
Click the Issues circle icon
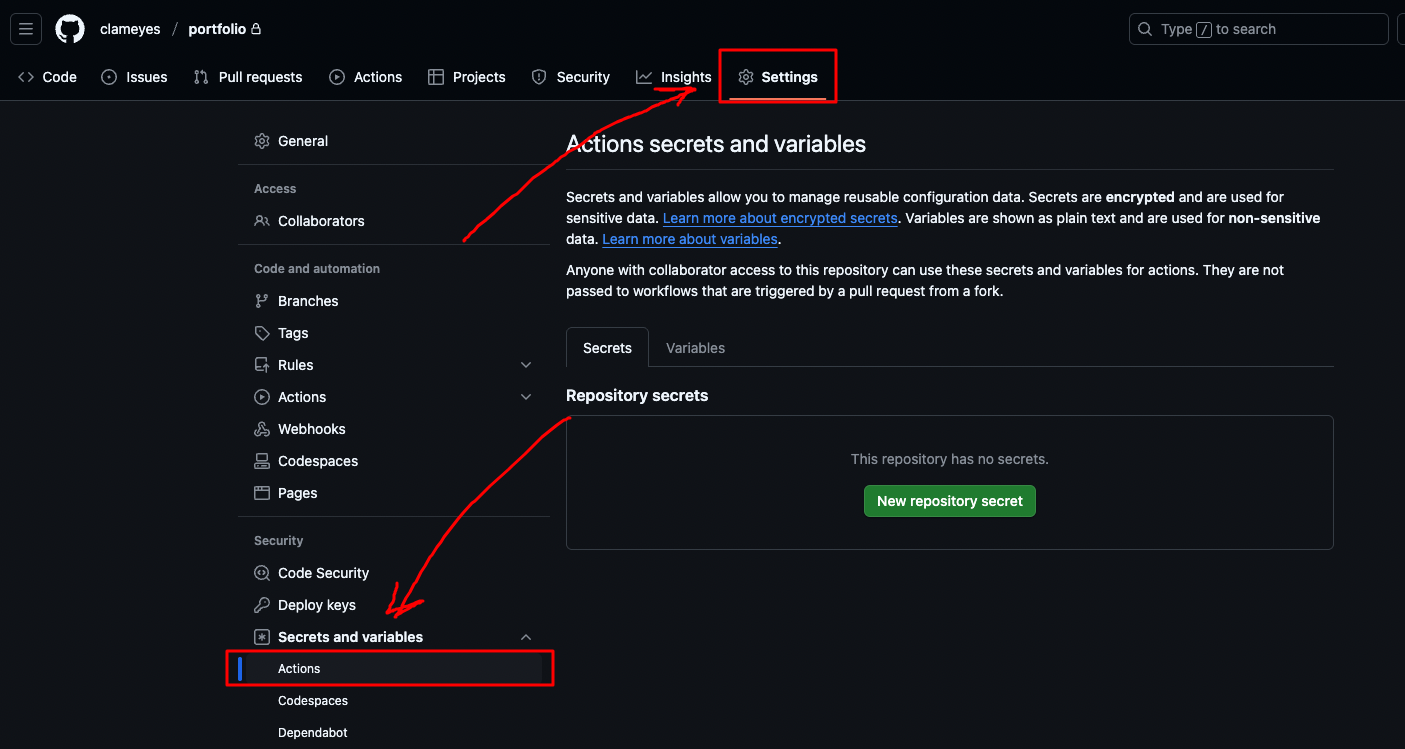[x=109, y=77]
